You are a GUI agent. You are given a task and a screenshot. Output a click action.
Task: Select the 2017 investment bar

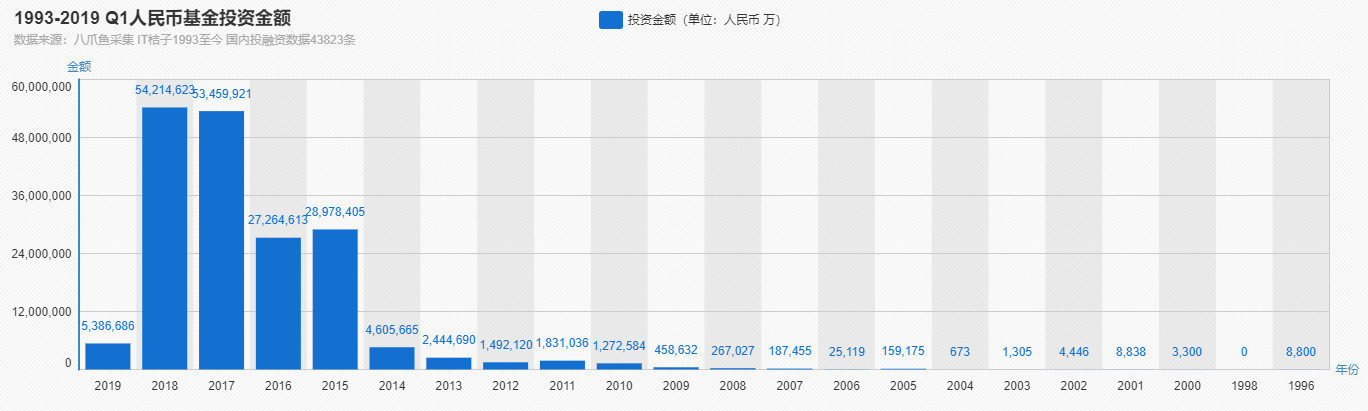tap(221, 240)
